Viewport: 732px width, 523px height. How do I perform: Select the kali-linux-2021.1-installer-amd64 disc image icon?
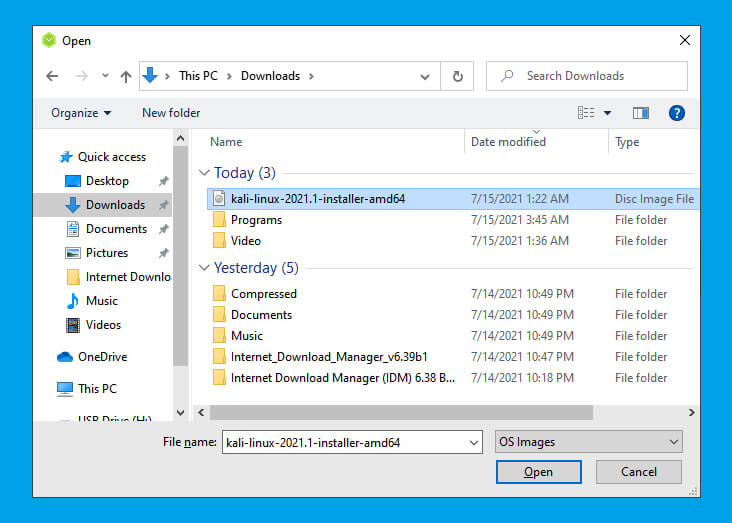tap(219, 198)
